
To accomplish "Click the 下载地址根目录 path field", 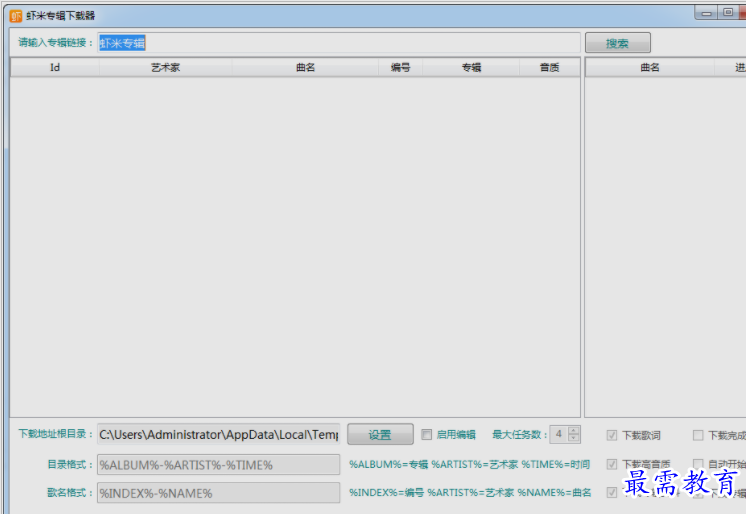I will pos(219,434).
